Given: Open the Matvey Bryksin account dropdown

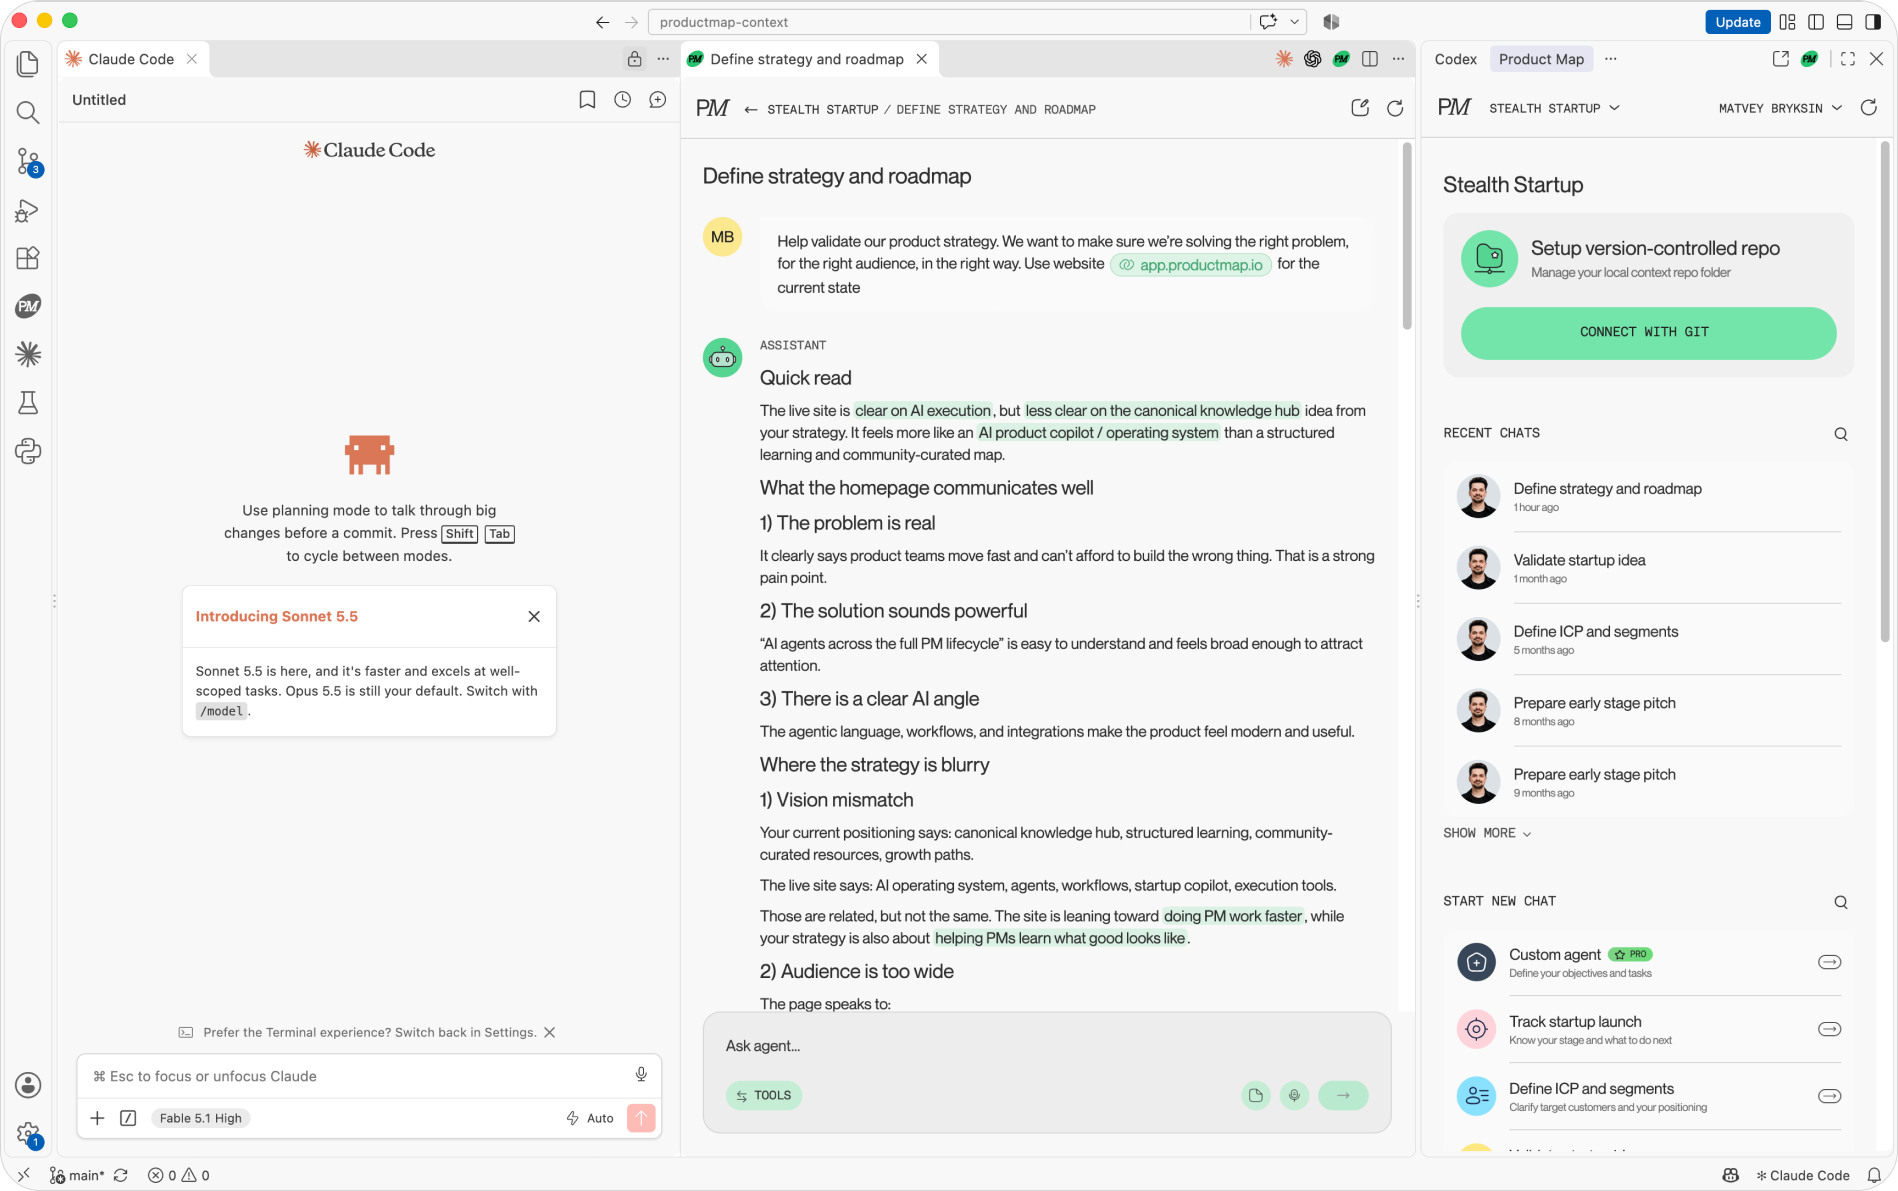Looking at the screenshot, I should pyautogui.click(x=1780, y=108).
